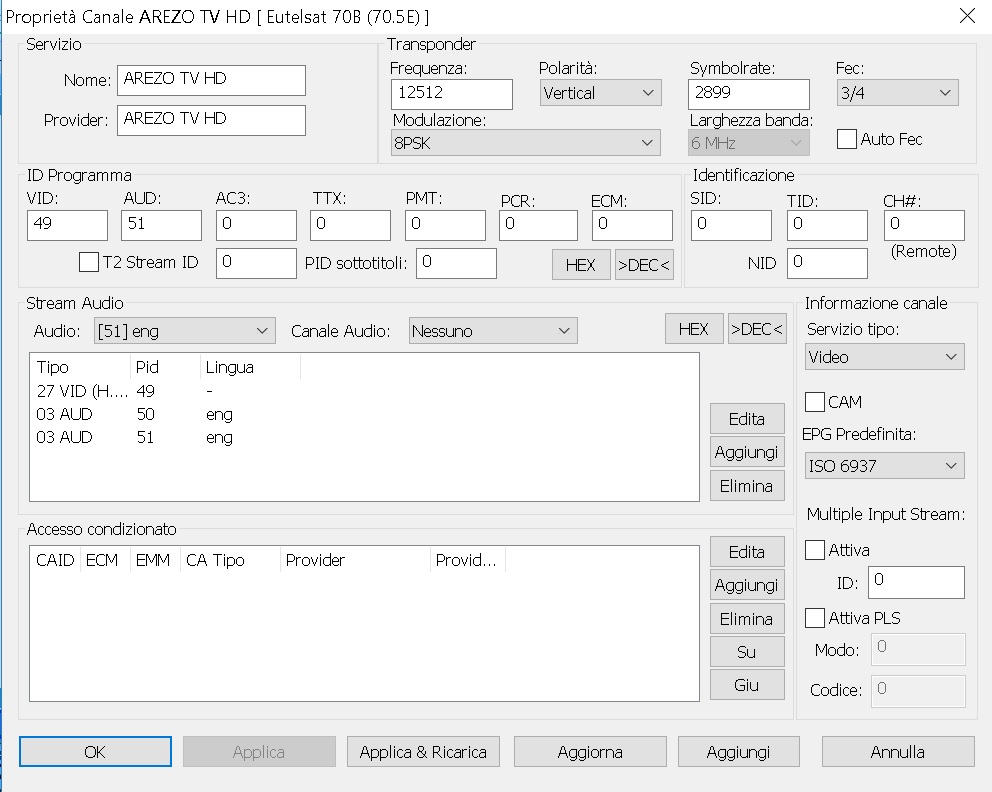The image size is (992, 792).
Task: Click the Symbolrate field 2899
Action: pos(749,94)
